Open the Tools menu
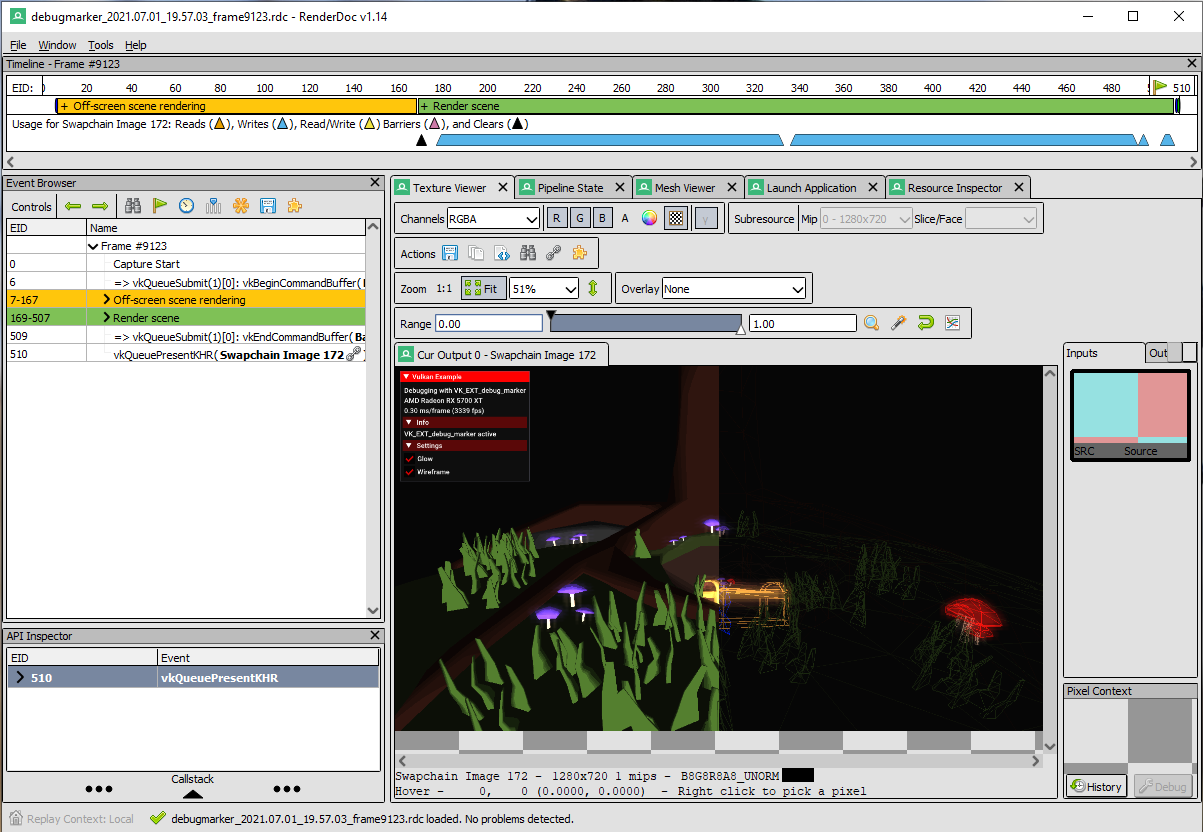 [100, 45]
